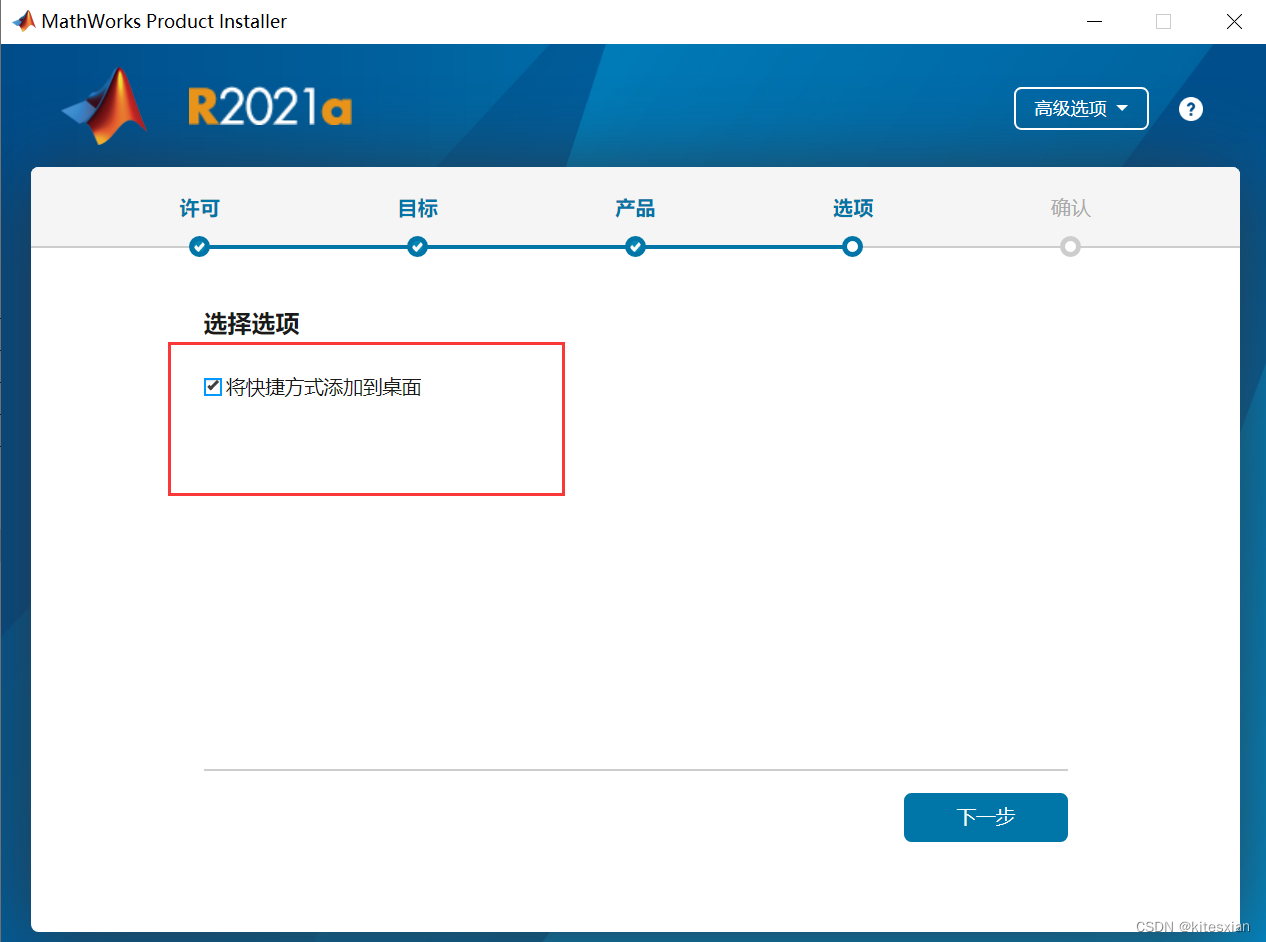Image resolution: width=1266 pixels, height=942 pixels.
Task: Click the 产品 step checkmark circle
Action: click(x=635, y=246)
